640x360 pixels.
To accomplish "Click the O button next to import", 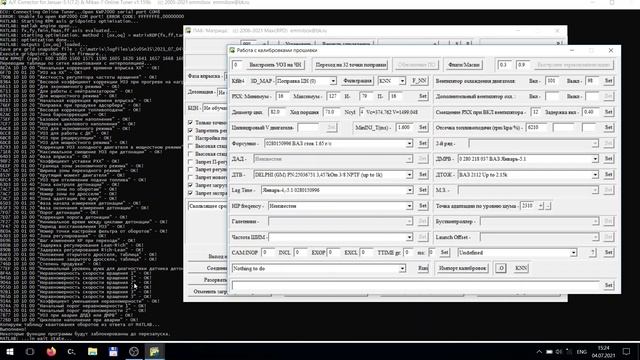I will tap(501, 268).
